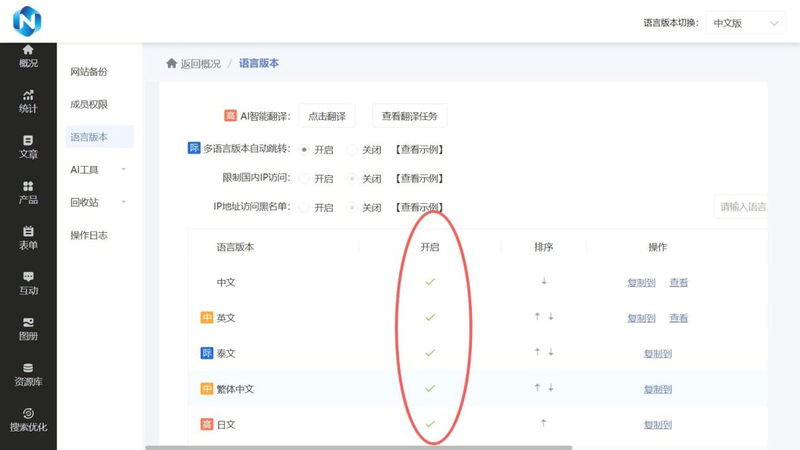Click the horizontal scrollbar at the bottom
The image size is (800, 450).
(358, 447)
